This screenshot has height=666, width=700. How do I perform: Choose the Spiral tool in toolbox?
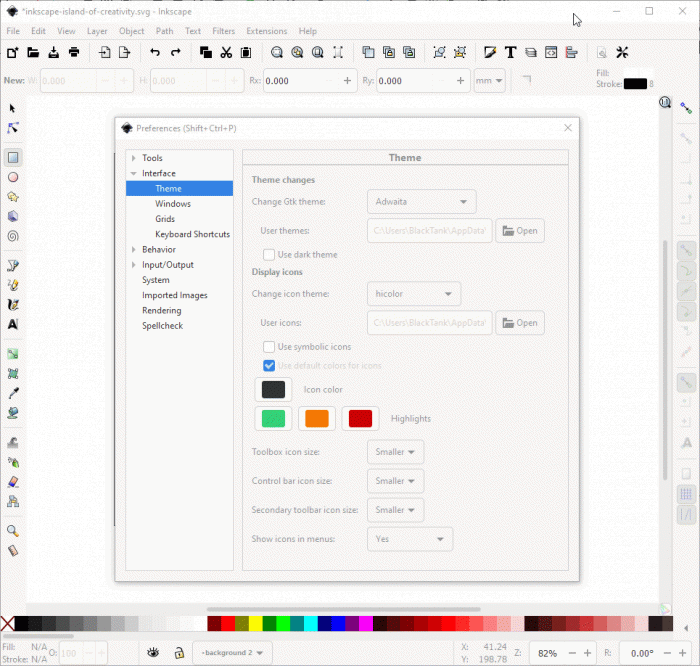coord(13,236)
